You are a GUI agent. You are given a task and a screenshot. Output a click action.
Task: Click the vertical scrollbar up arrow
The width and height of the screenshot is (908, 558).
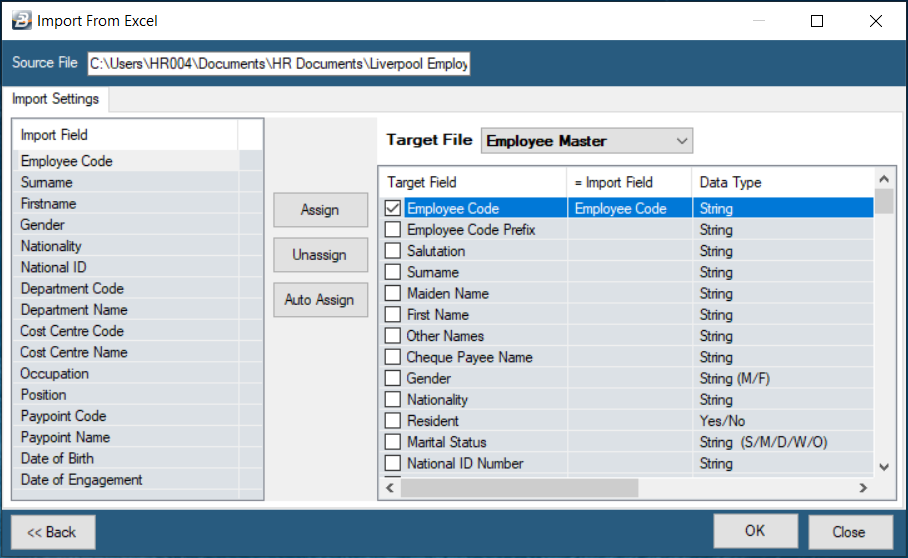click(884, 179)
